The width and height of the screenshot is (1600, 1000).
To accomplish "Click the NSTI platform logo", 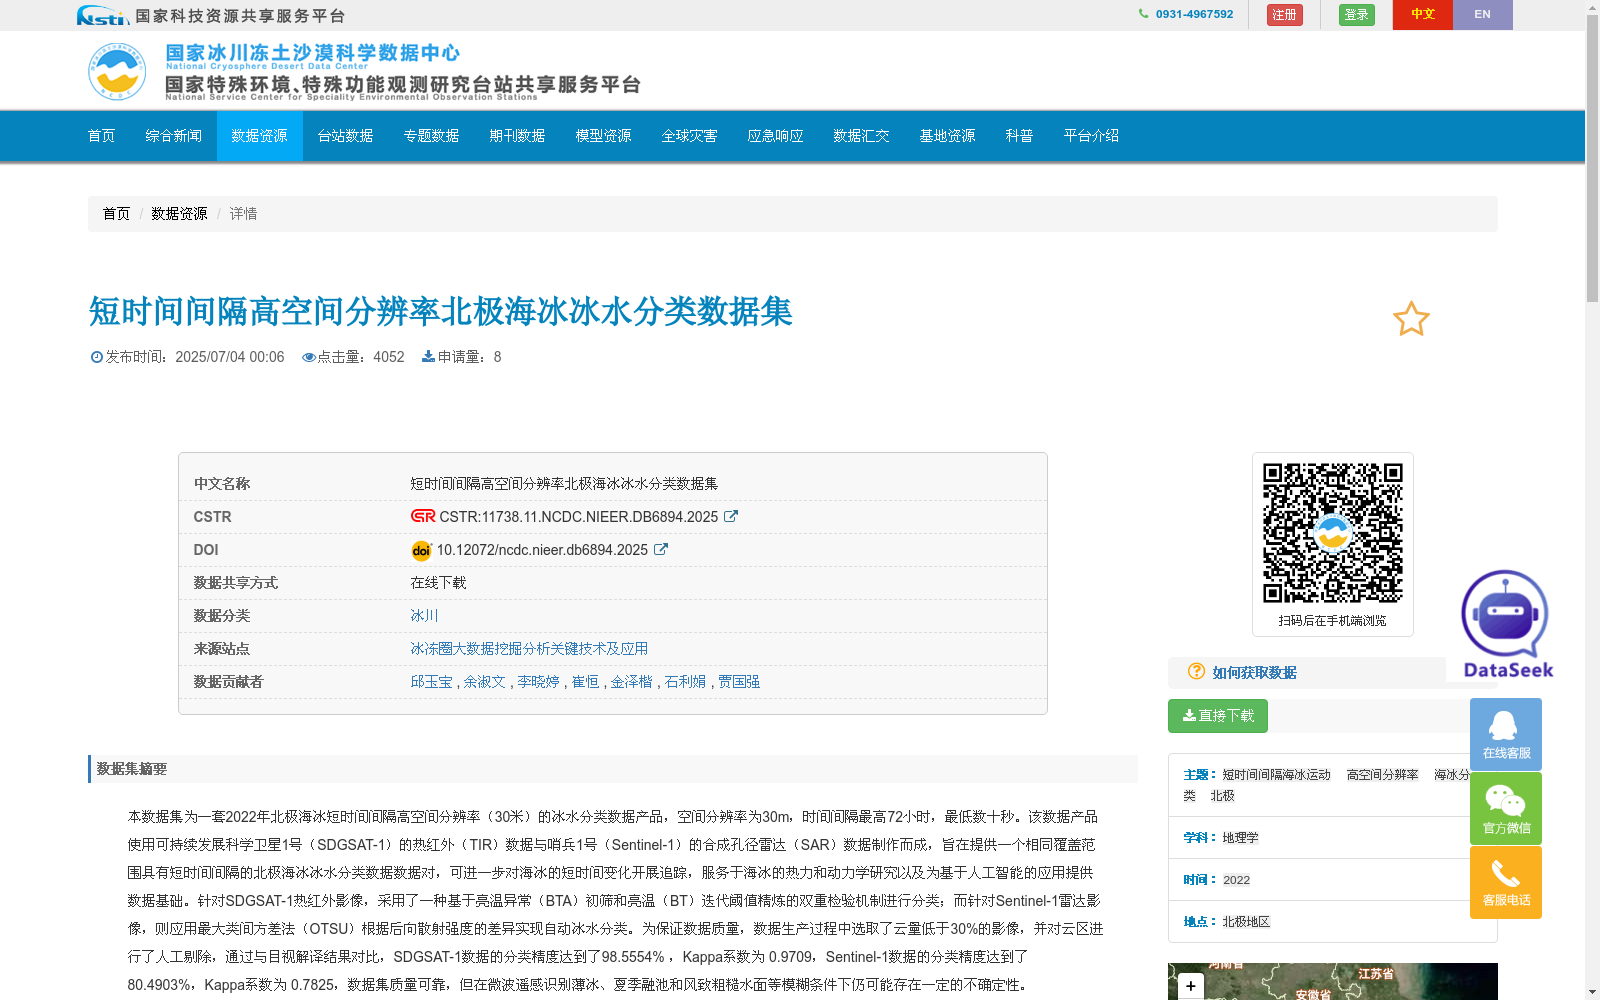I will 103,15.
